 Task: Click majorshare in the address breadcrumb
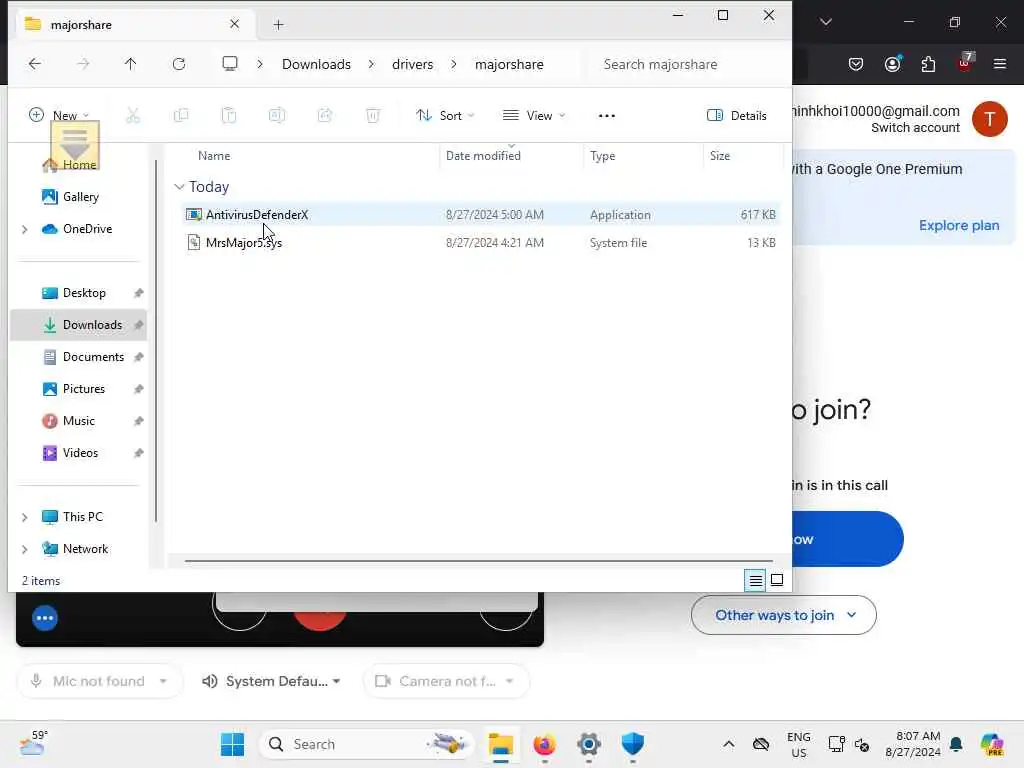(x=509, y=64)
